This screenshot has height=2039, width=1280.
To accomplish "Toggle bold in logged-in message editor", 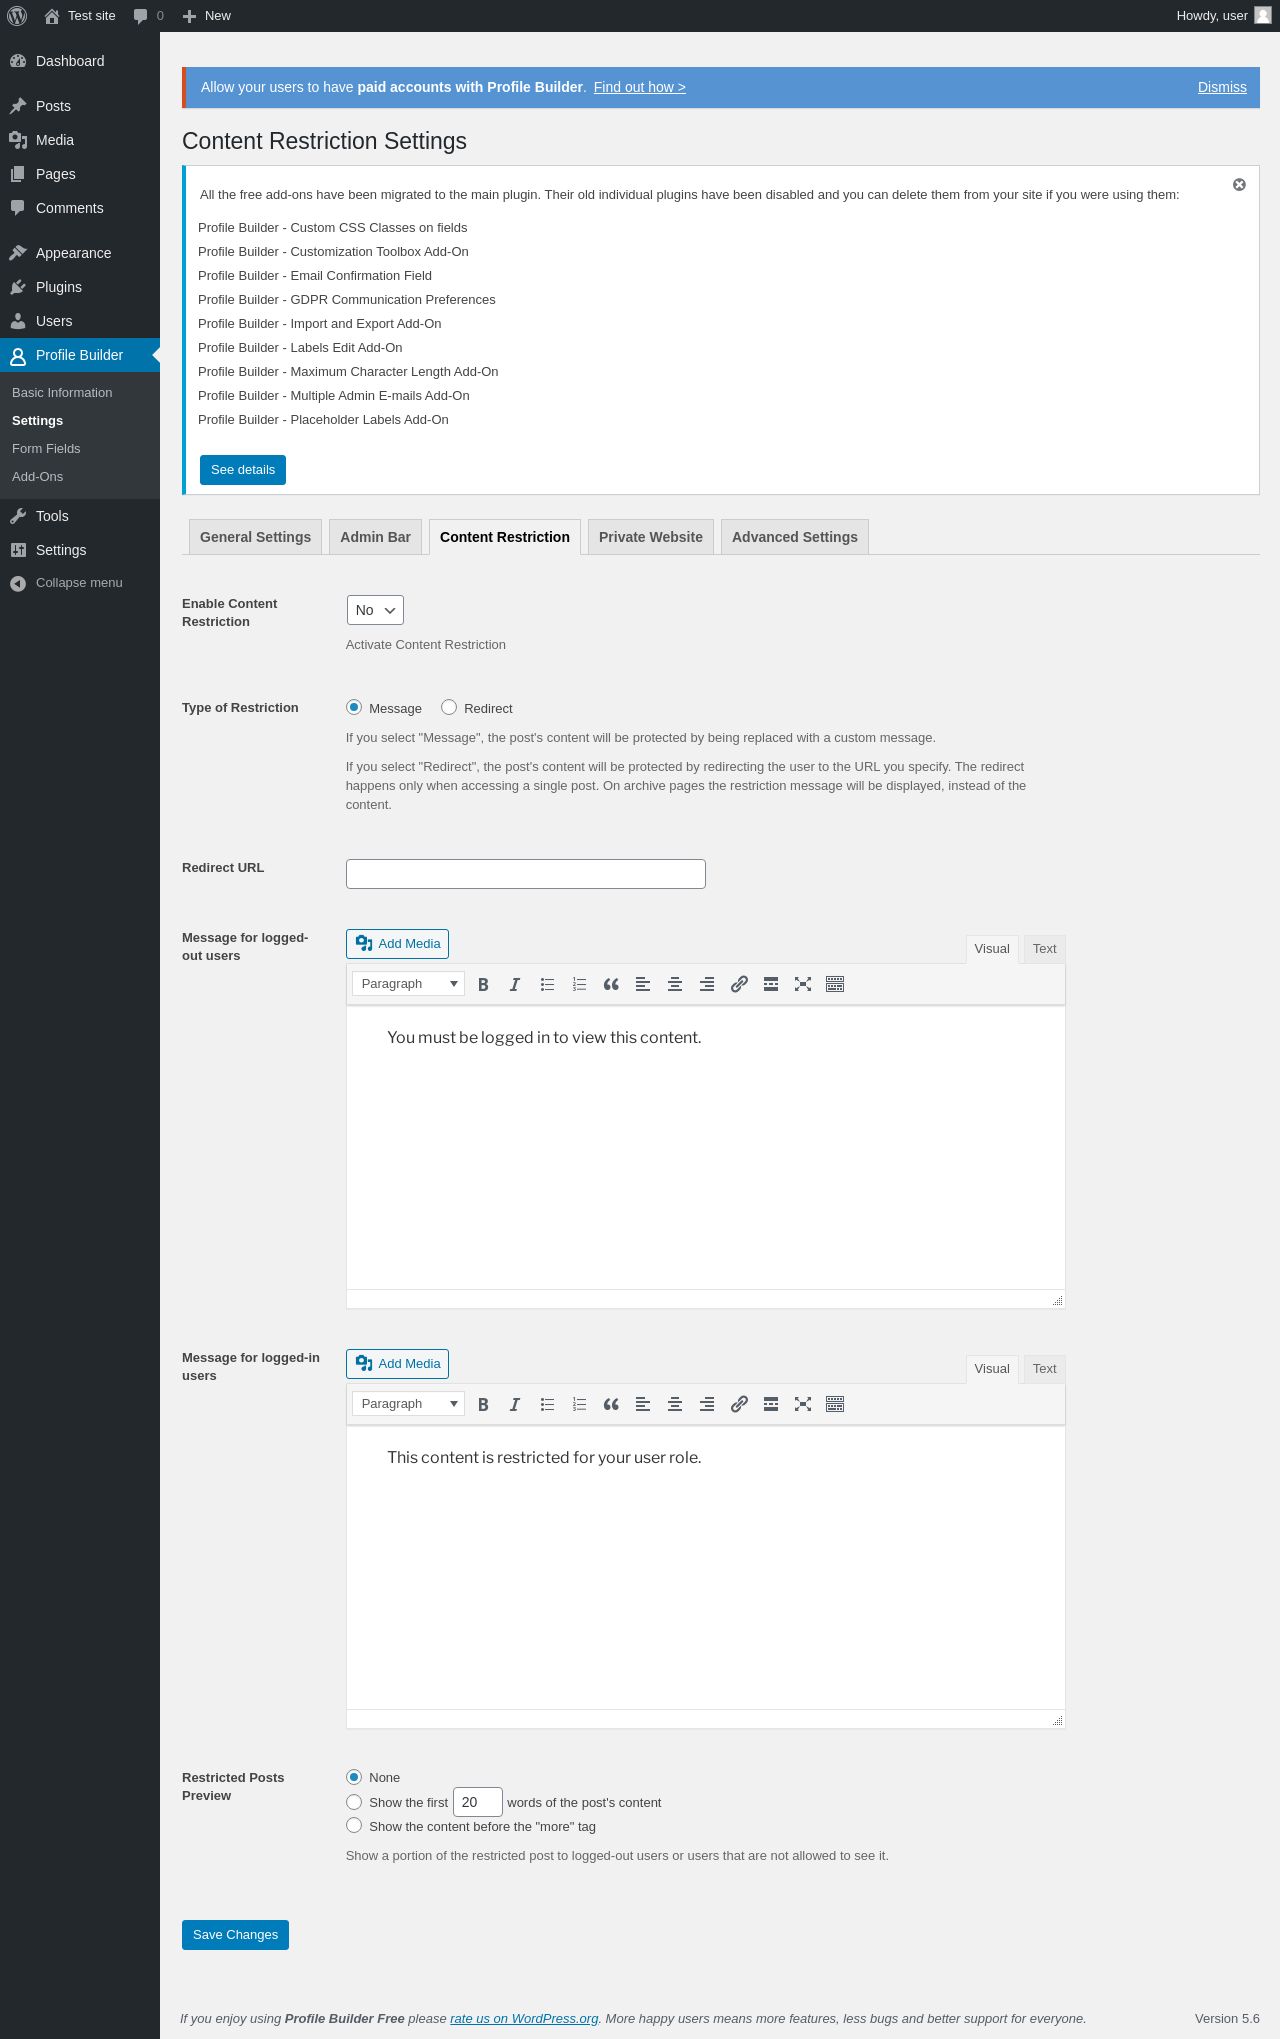I will (483, 1404).
